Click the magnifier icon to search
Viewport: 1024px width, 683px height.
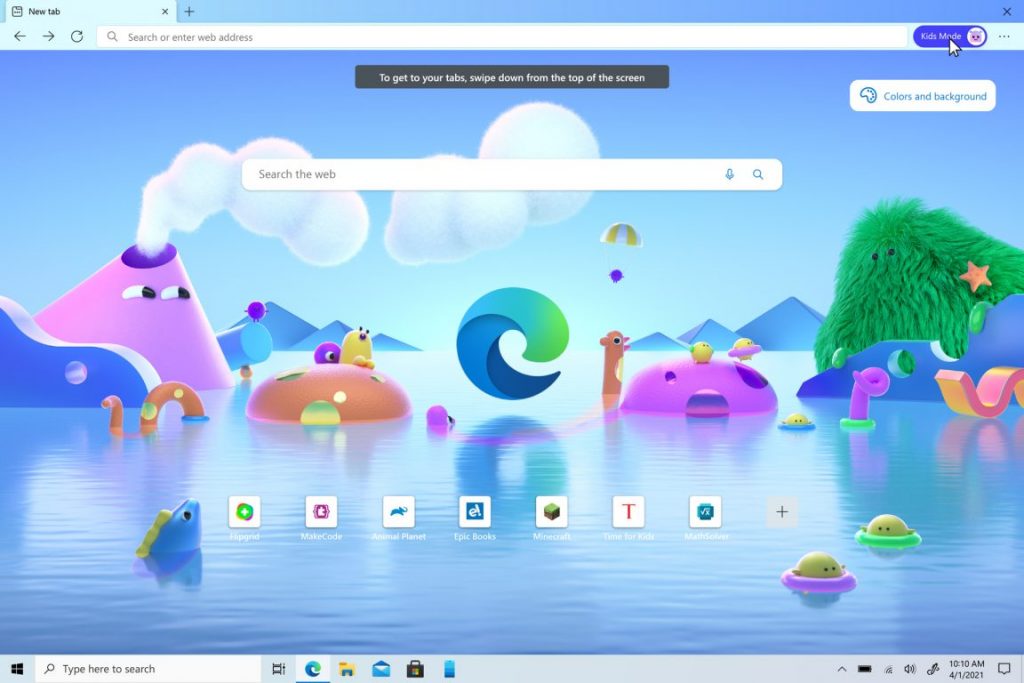pos(758,174)
